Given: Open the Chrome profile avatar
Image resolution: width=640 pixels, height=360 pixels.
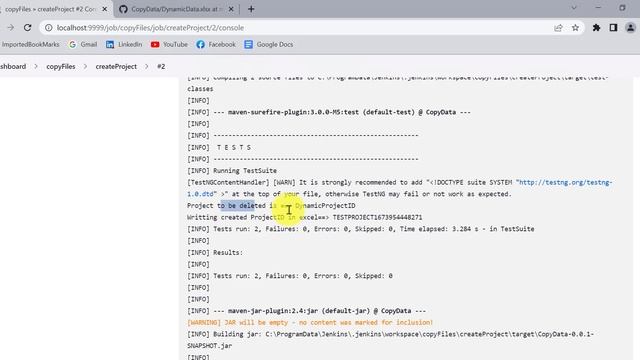Looking at the screenshot, I should pyautogui.click(x=630, y=28).
